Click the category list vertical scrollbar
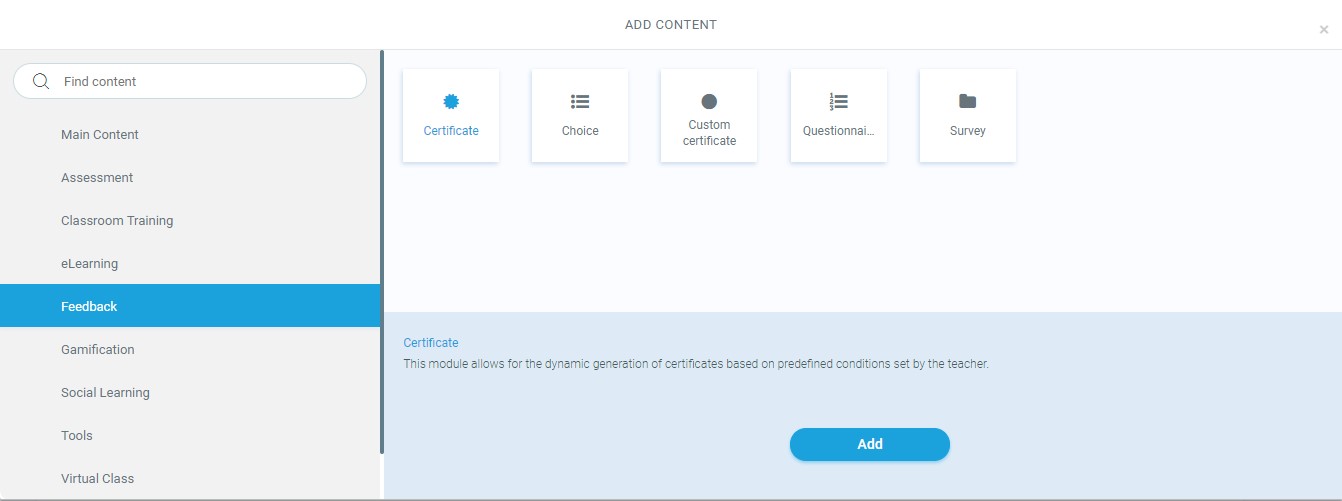 point(381,250)
